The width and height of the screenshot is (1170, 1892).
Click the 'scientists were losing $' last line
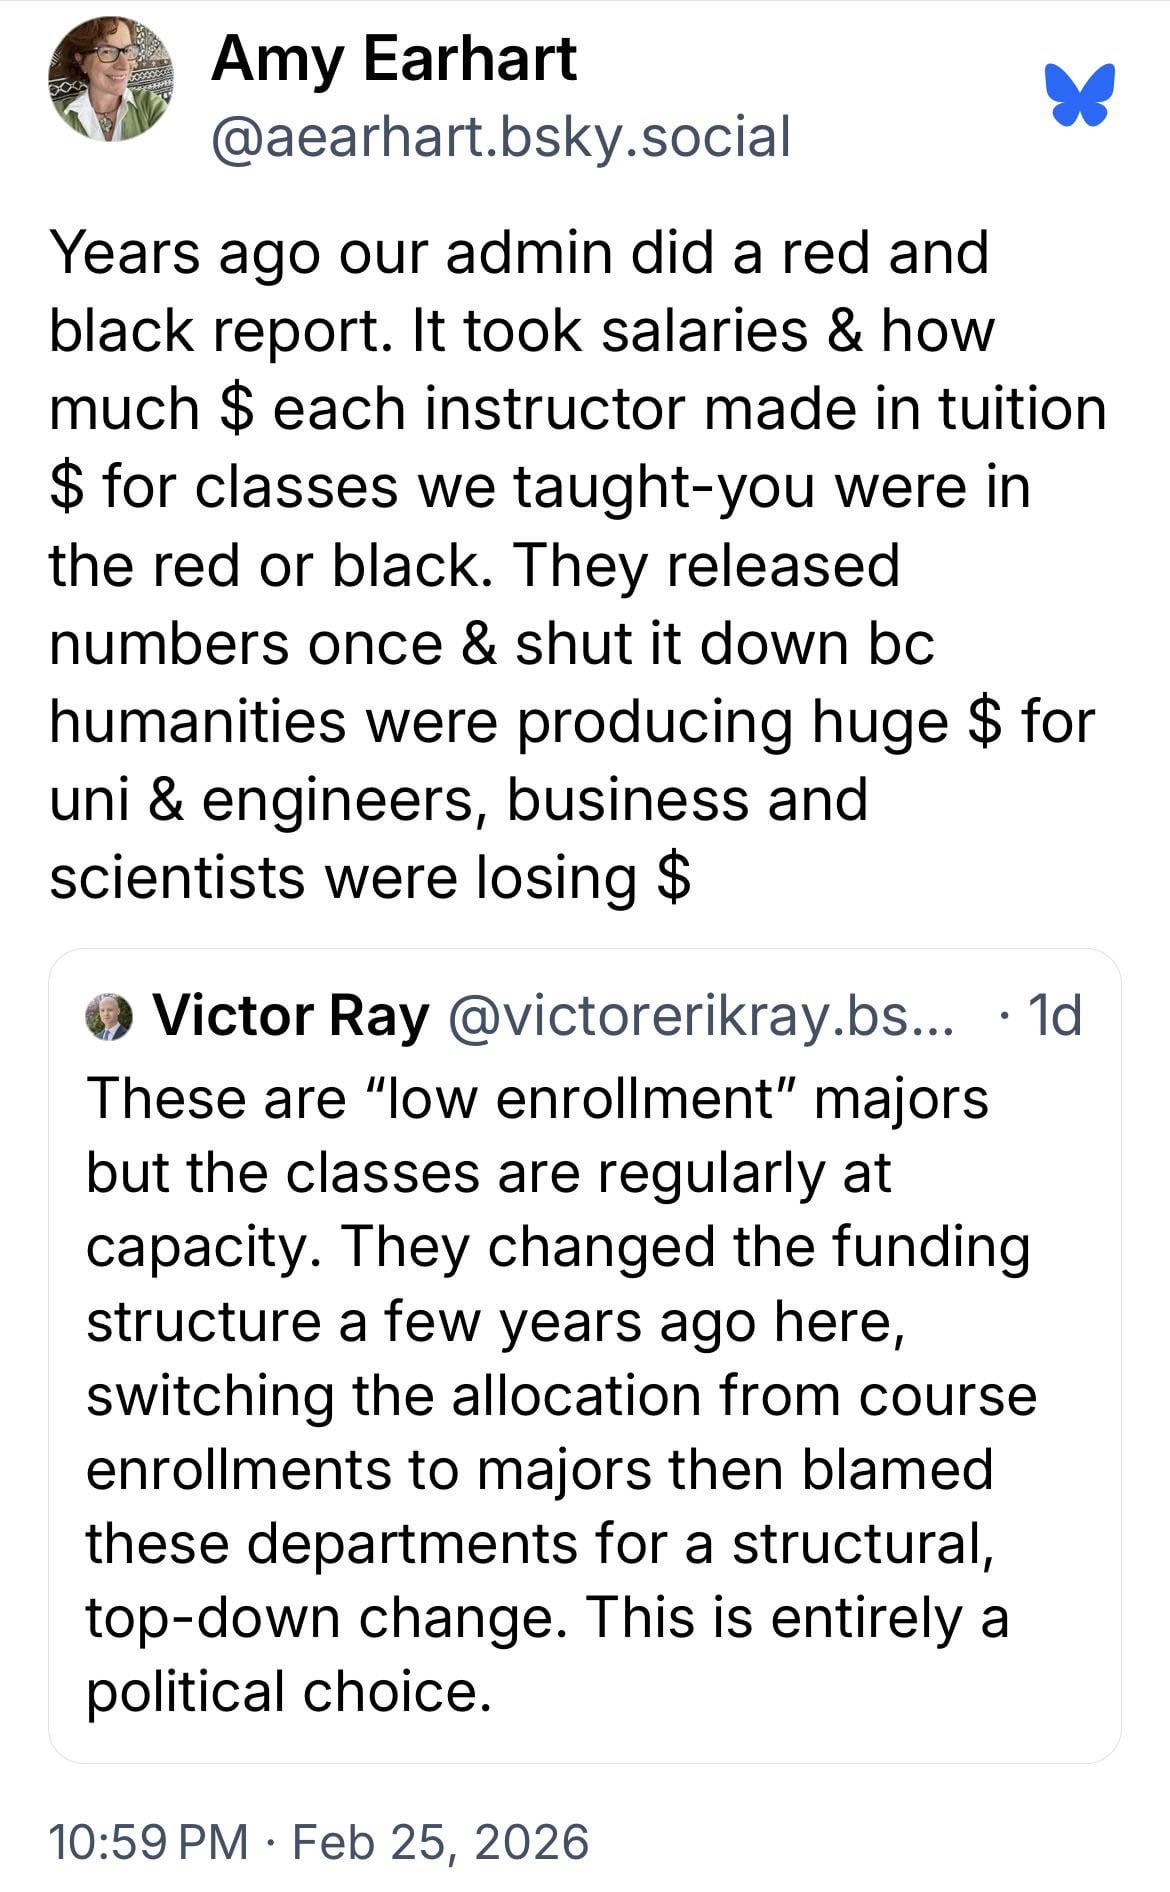point(370,878)
